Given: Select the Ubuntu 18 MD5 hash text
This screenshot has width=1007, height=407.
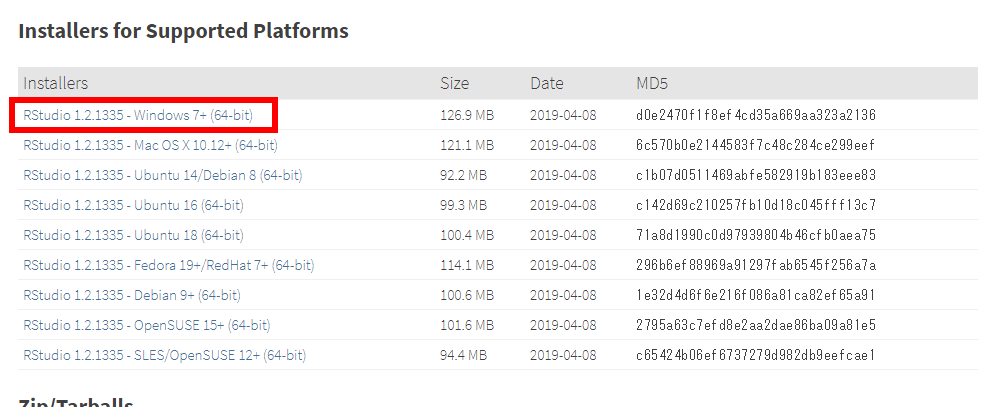Looking at the screenshot, I should click(756, 235).
